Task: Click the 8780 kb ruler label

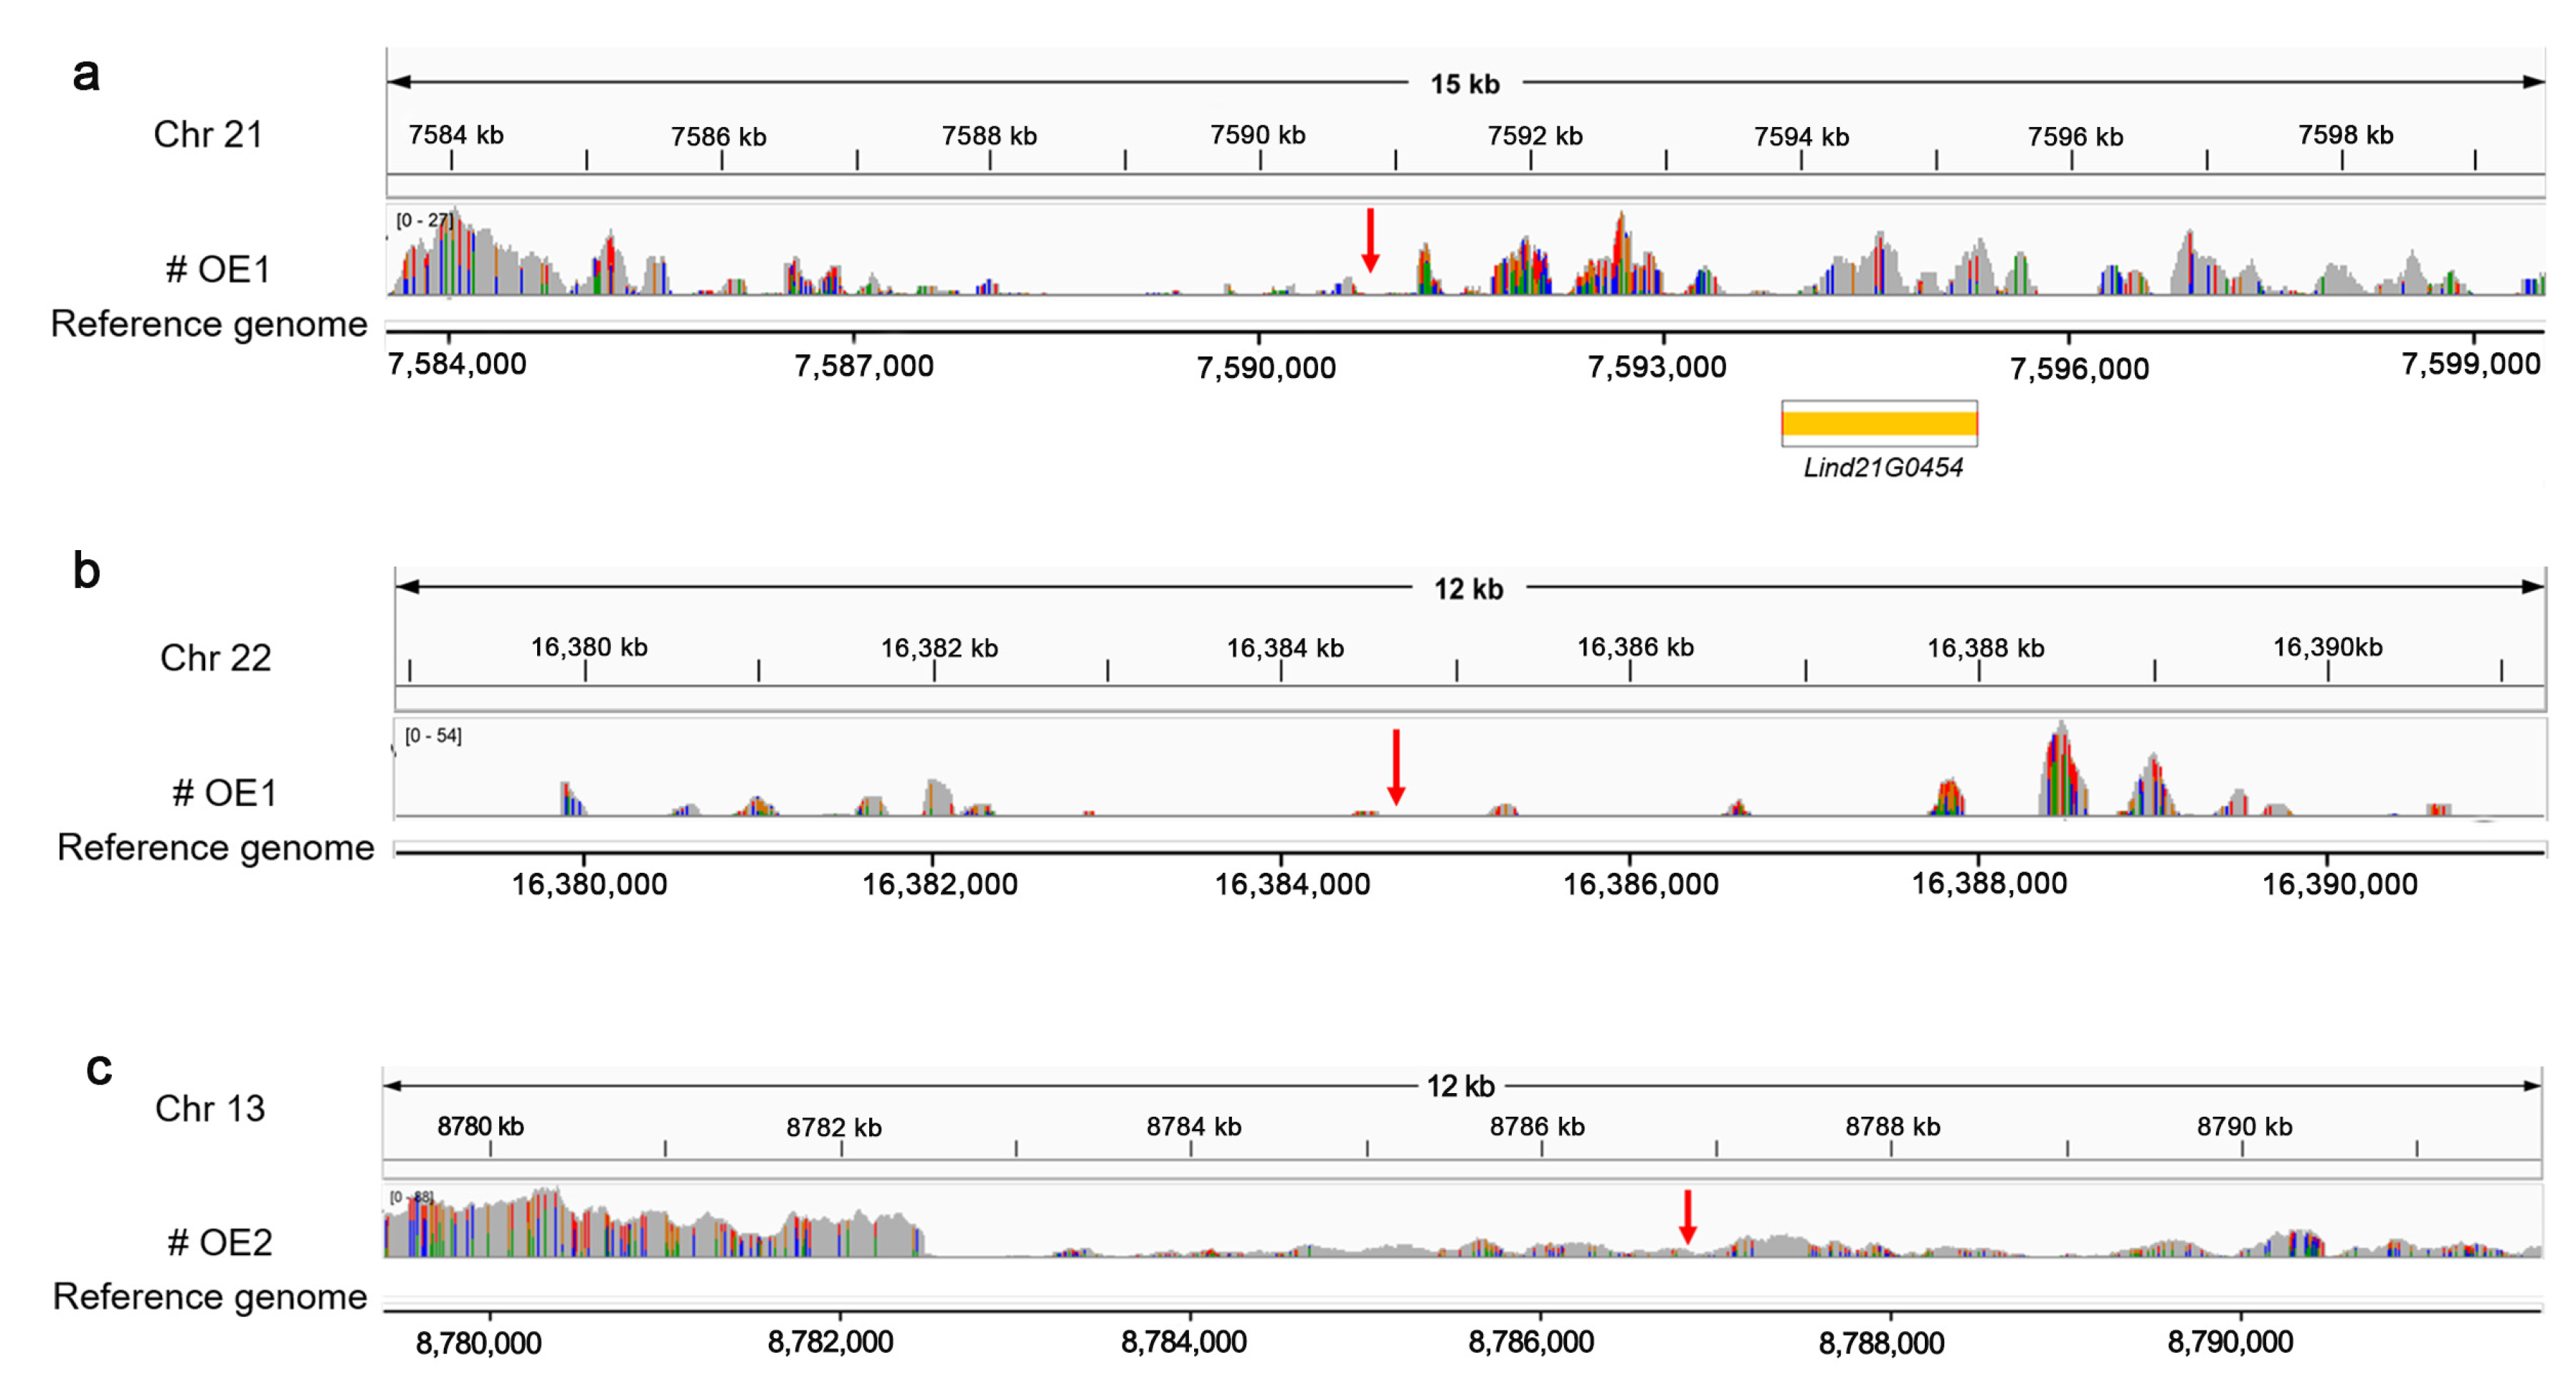Action: (x=480, y=1126)
